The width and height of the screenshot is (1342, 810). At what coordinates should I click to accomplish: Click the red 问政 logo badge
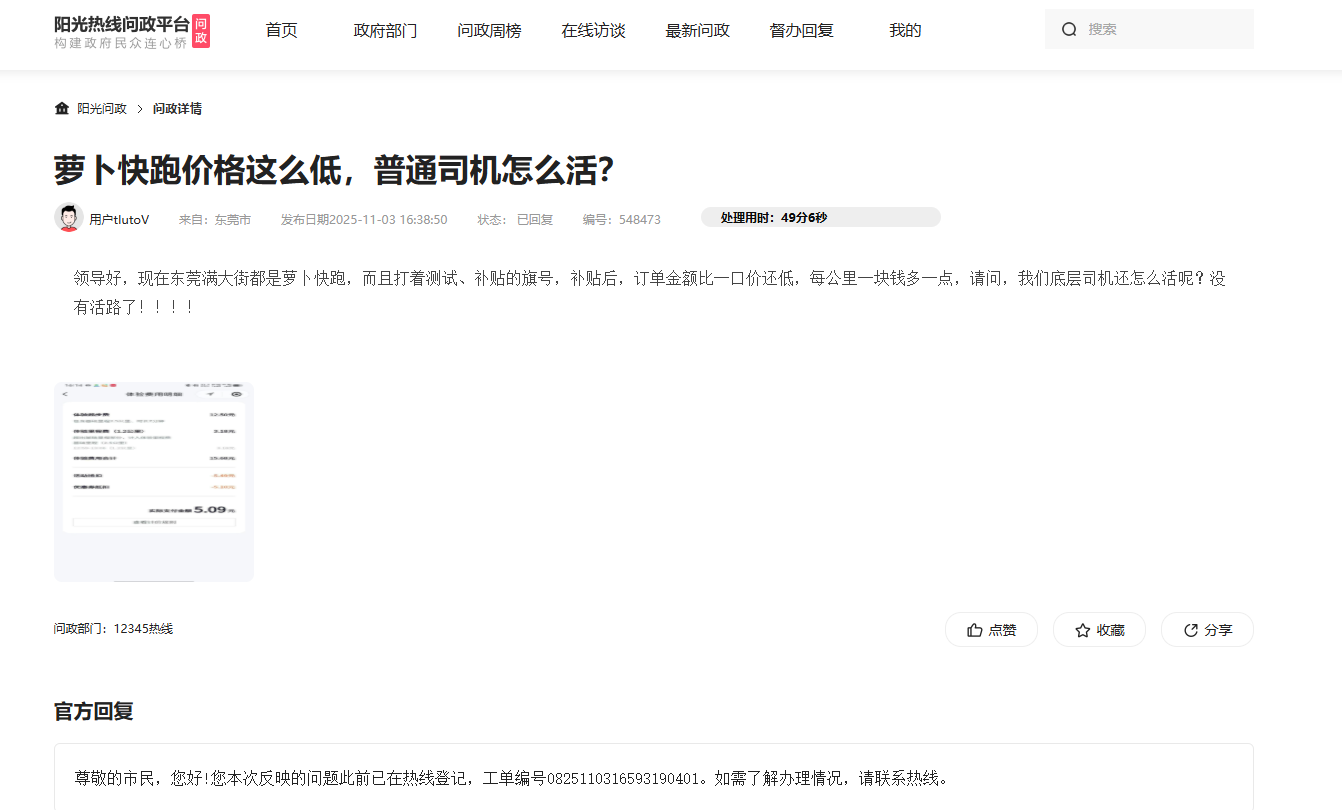[x=201, y=31]
